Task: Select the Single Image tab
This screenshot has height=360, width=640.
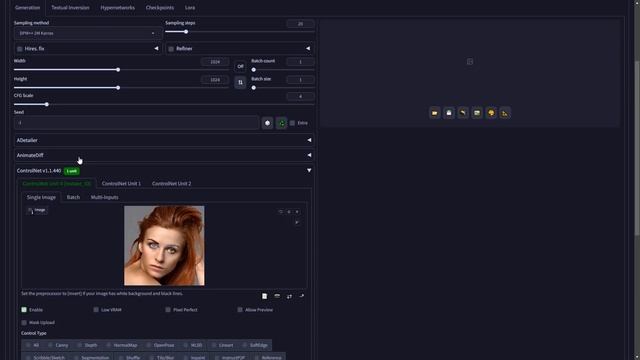Action: click(x=41, y=197)
